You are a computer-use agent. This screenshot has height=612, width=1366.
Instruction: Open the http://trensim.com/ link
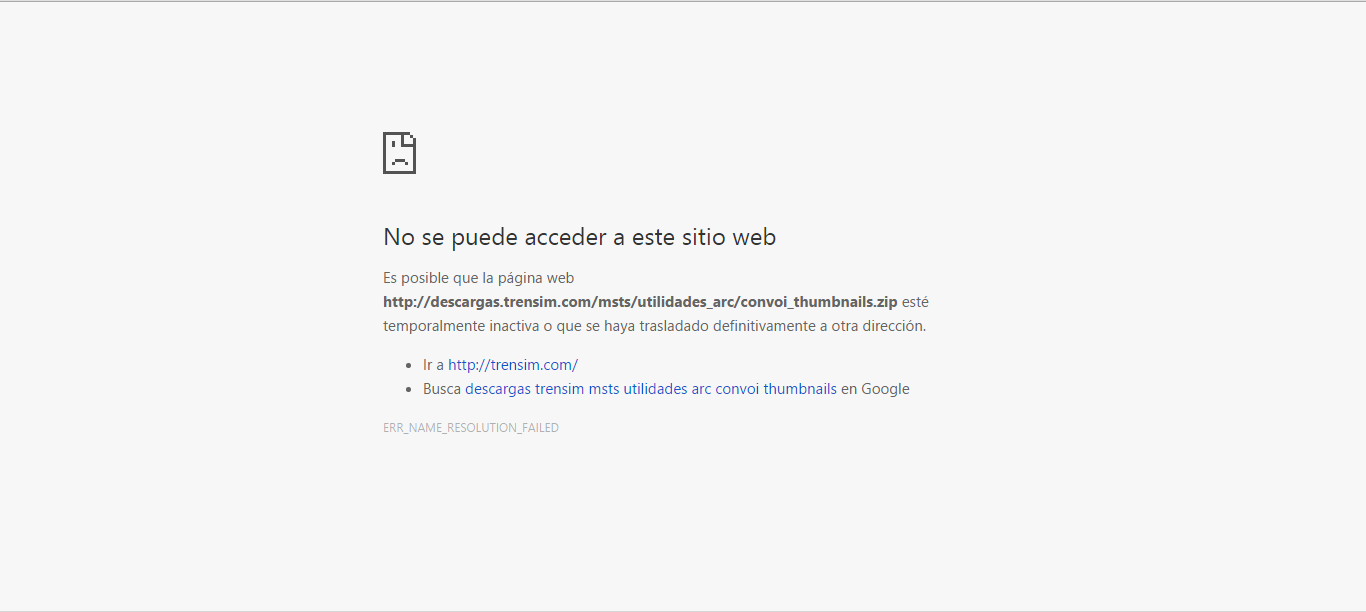click(x=512, y=365)
